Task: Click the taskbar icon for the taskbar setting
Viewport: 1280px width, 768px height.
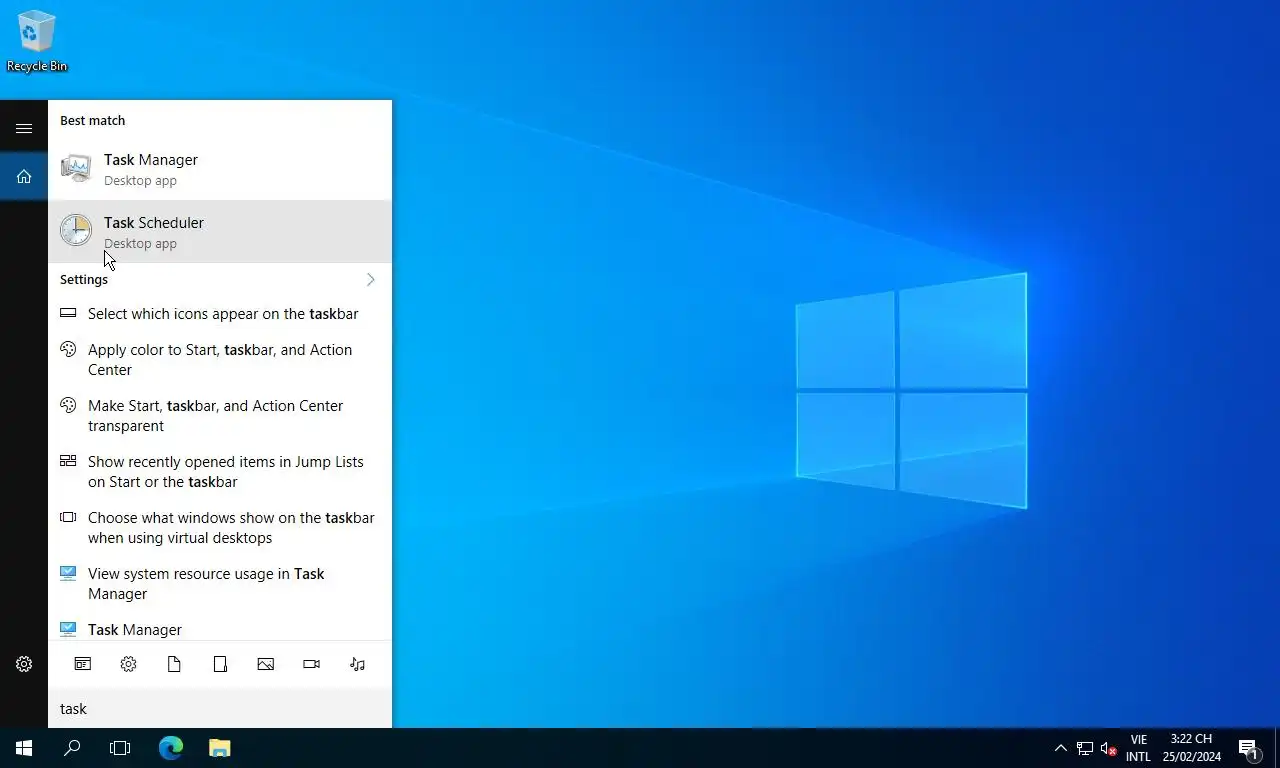Action: (68, 313)
